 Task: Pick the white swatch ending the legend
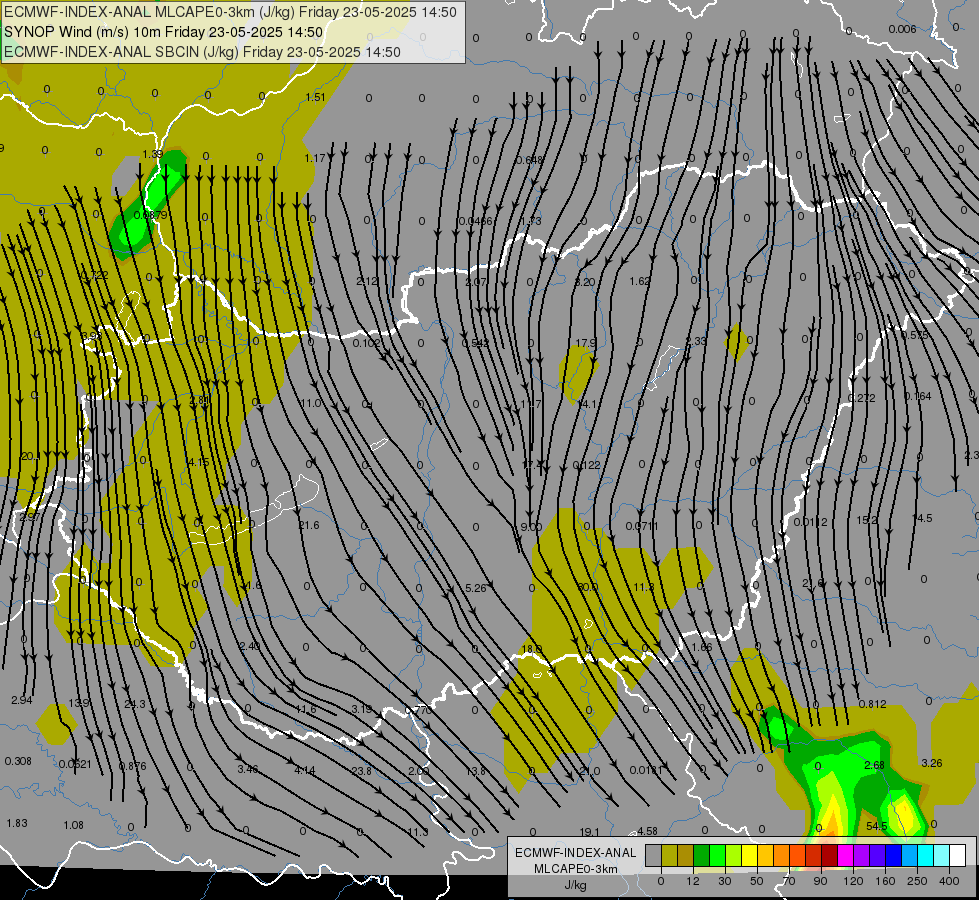[x=957, y=856]
